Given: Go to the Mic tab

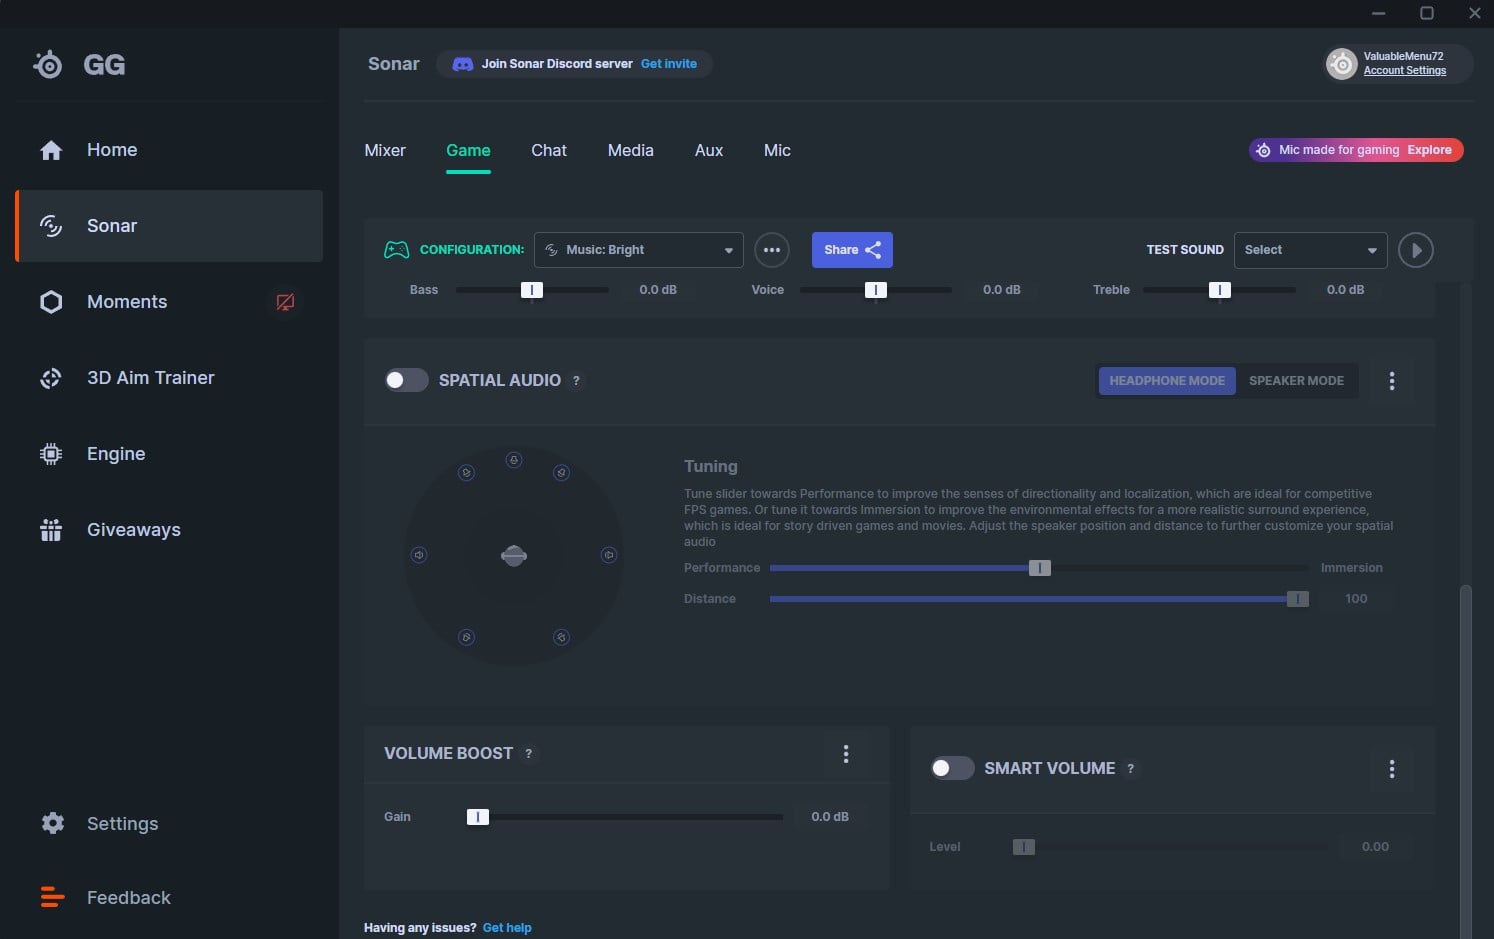Looking at the screenshot, I should 777,151.
